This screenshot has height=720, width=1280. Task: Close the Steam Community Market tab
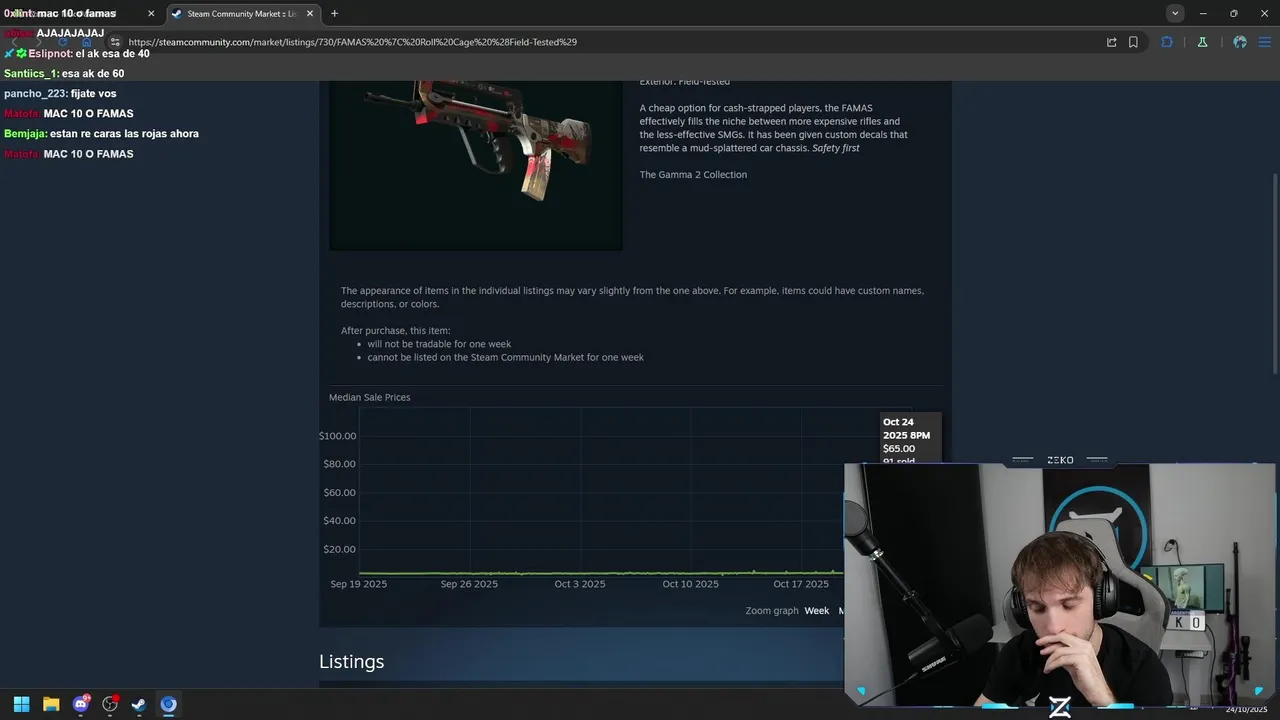(x=310, y=13)
